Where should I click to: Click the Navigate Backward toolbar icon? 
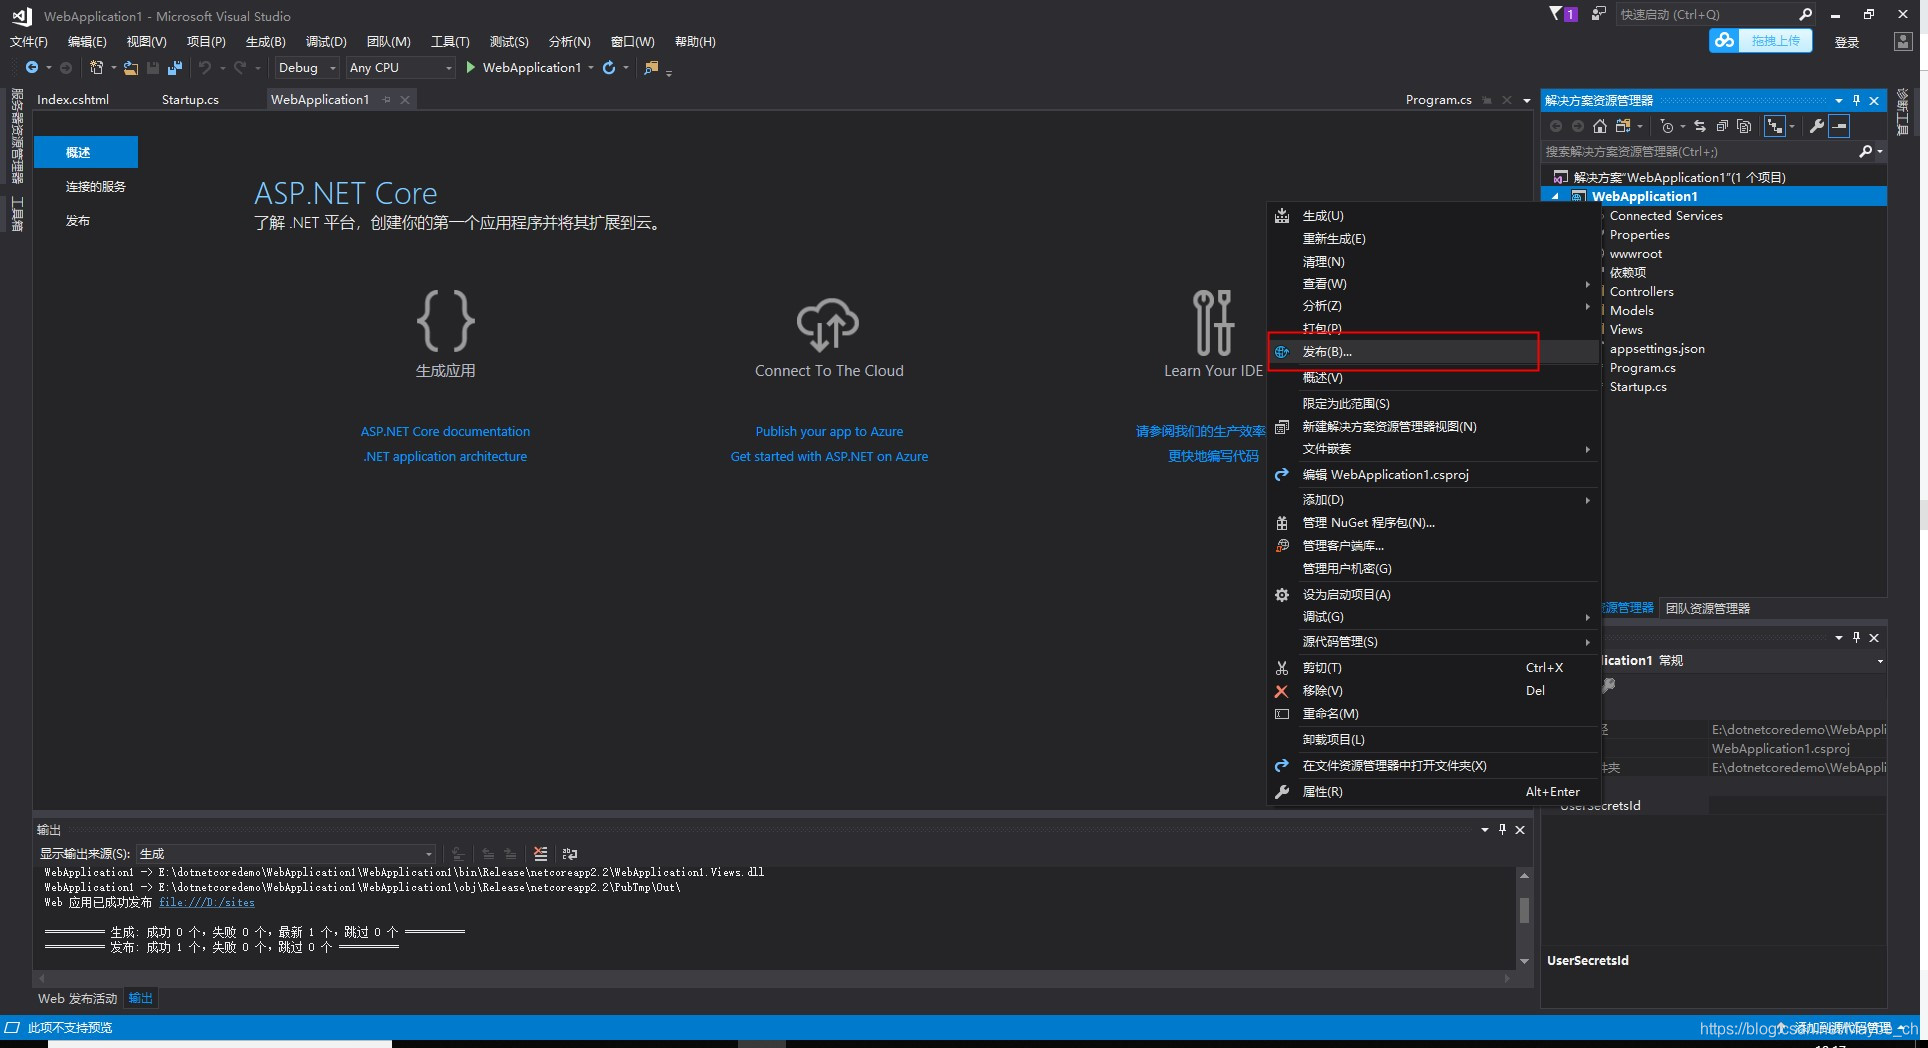[32, 68]
